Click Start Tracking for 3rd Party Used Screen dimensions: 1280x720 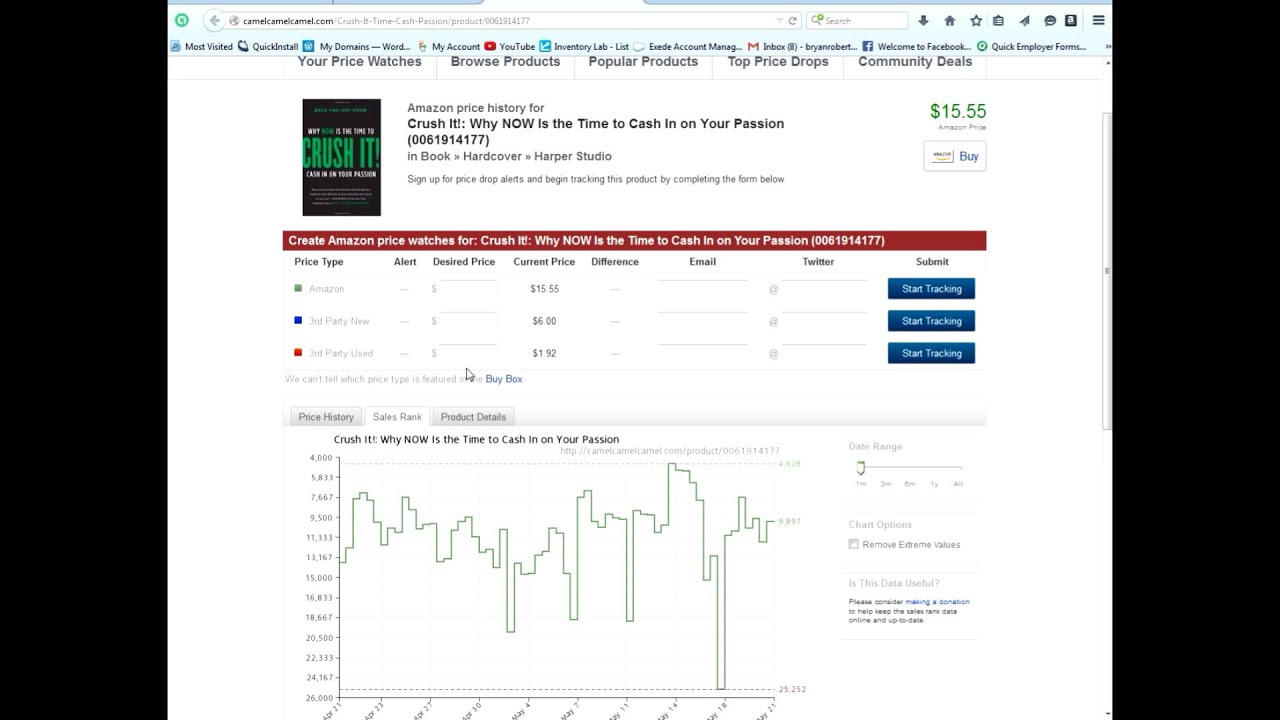tap(931, 353)
